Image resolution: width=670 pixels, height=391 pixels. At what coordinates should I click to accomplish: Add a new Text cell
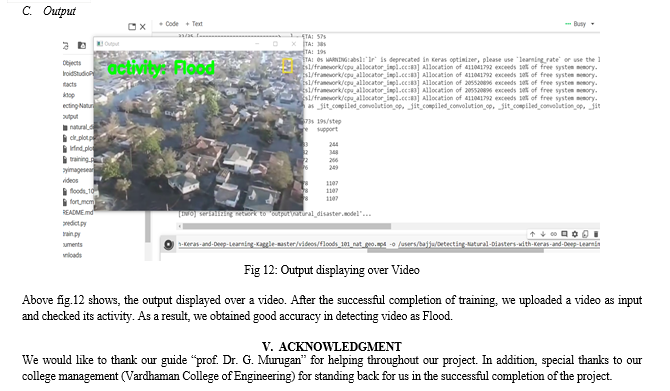[x=194, y=24]
